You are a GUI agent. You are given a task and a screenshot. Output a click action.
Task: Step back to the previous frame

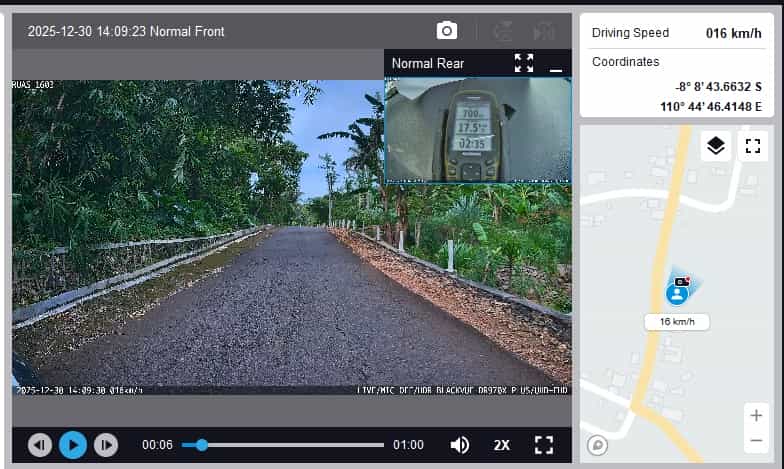(x=40, y=445)
